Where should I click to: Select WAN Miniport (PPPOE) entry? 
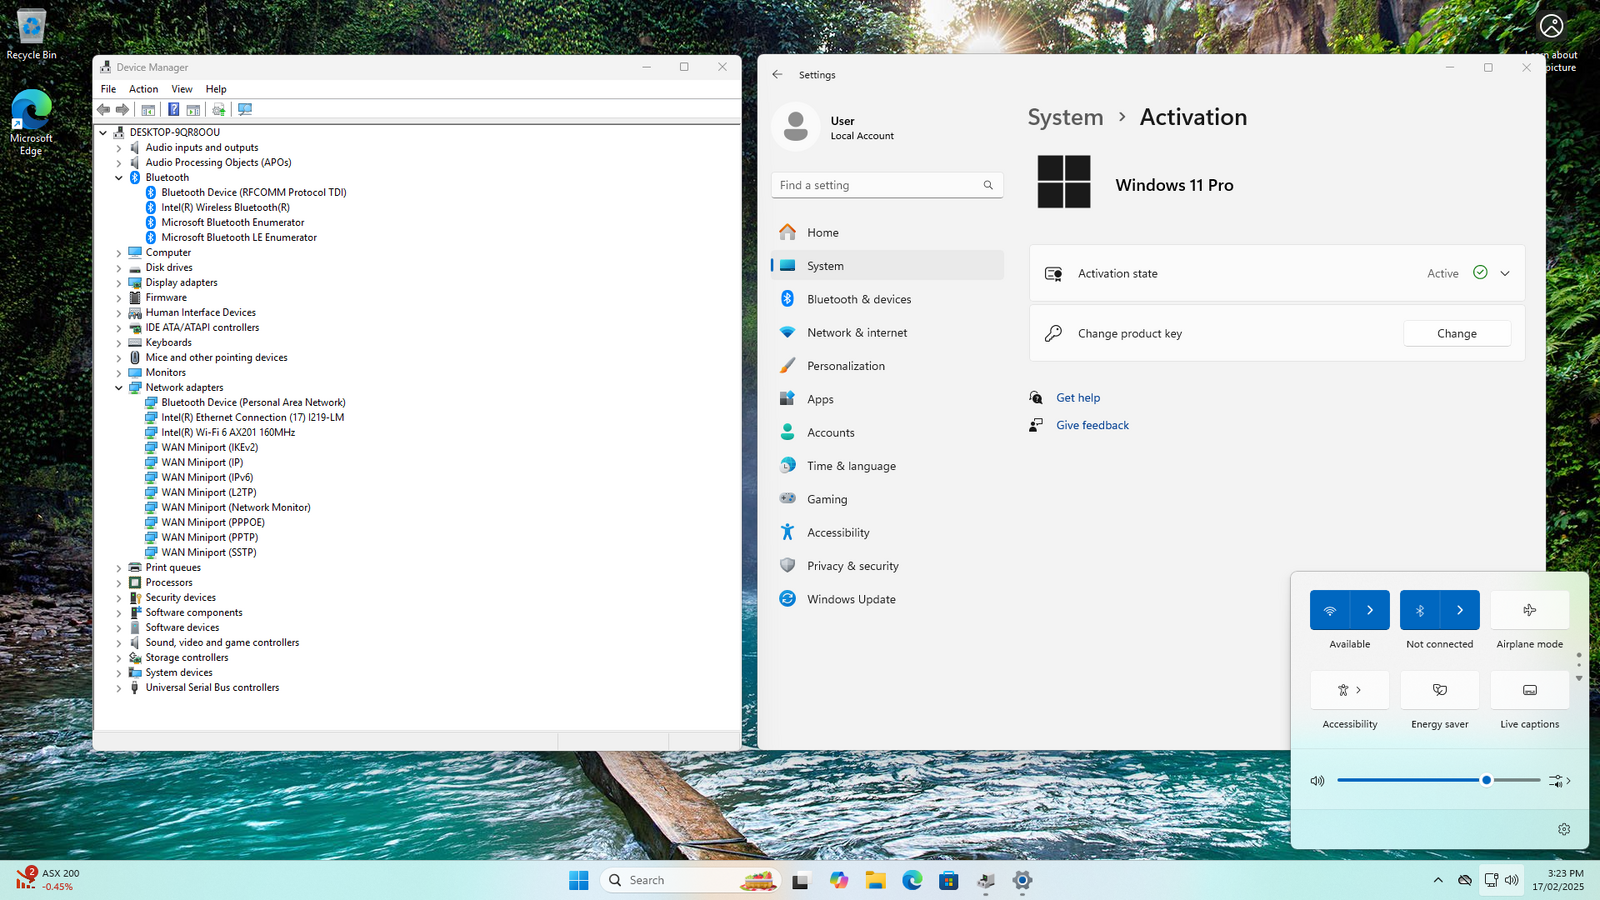click(213, 522)
